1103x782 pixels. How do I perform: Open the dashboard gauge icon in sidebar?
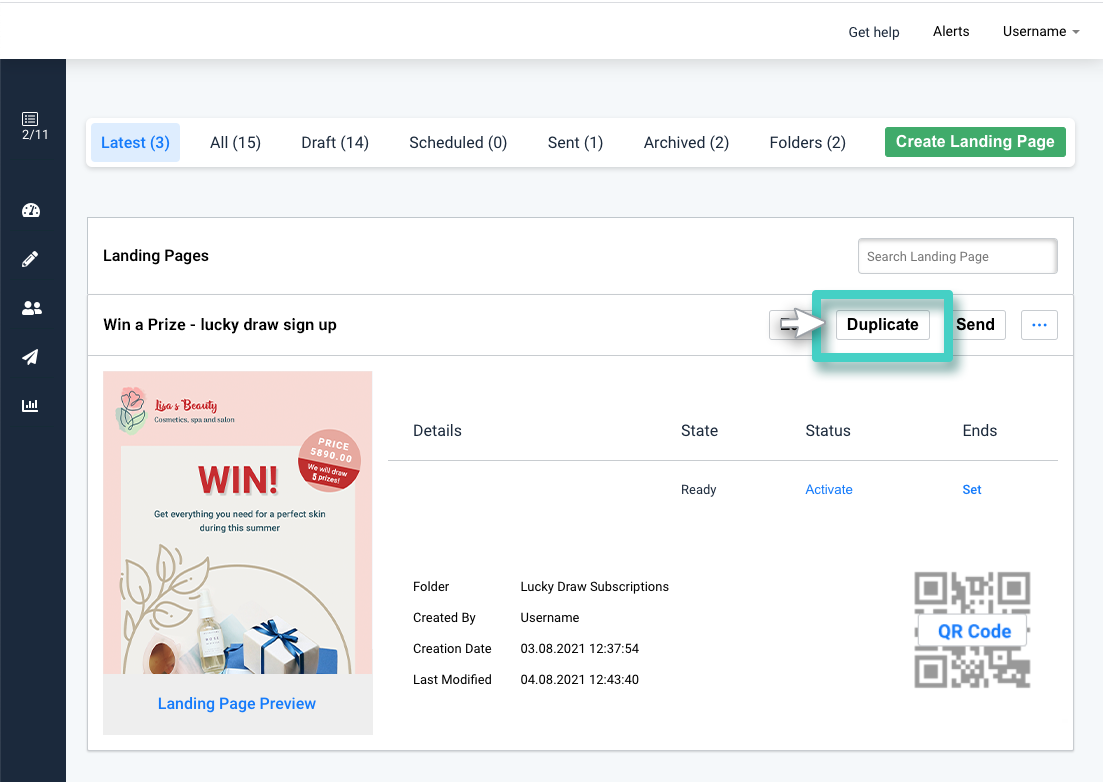(31, 210)
